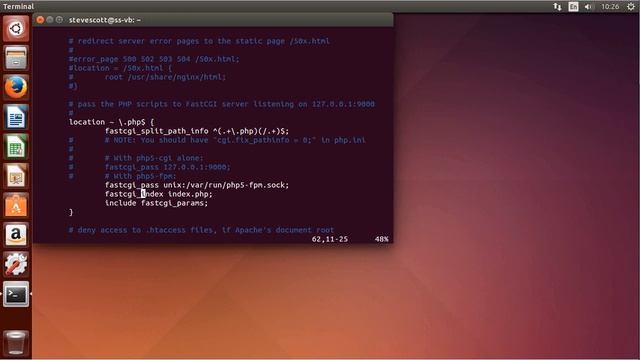Maximize the terminal window
The width and height of the screenshot is (640, 360).
point(60,20)
